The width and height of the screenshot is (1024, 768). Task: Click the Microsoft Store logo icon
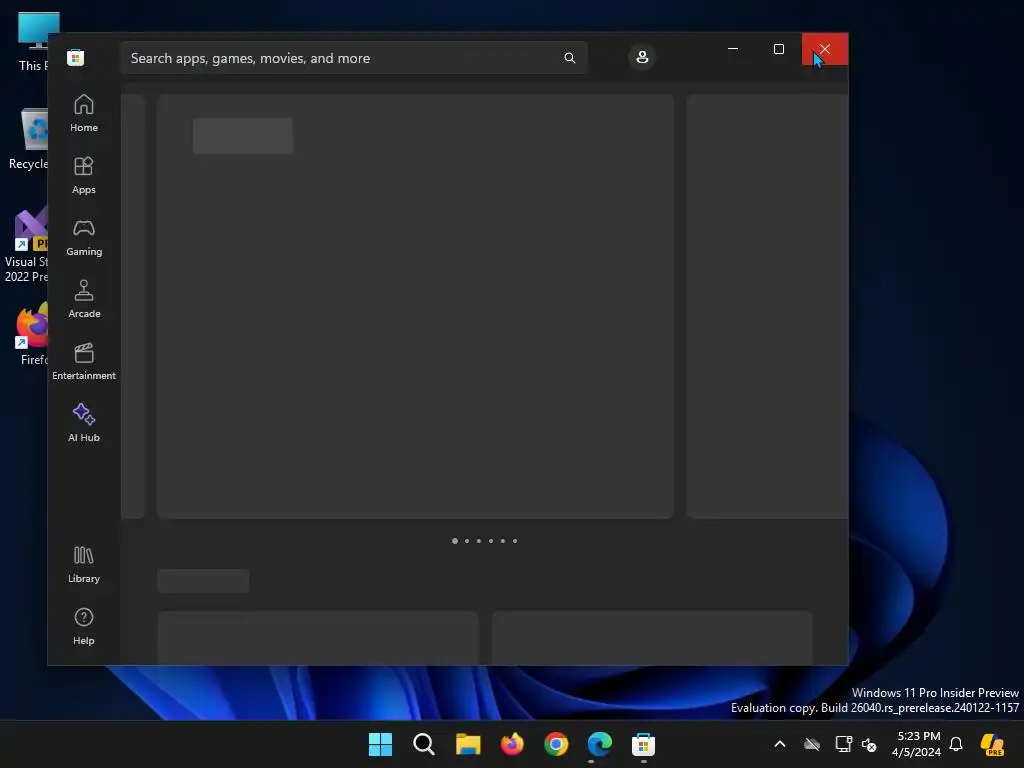coord(76,57)
